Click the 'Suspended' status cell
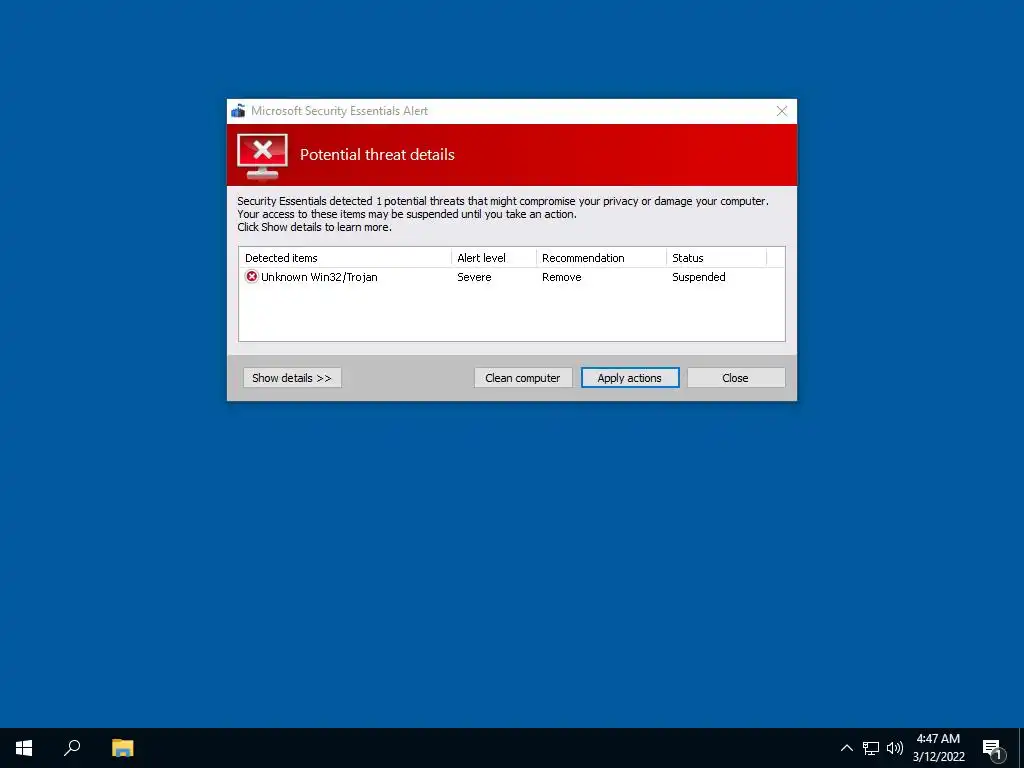The width and height of the screenshot is (1024, 768). pos(699,277)
